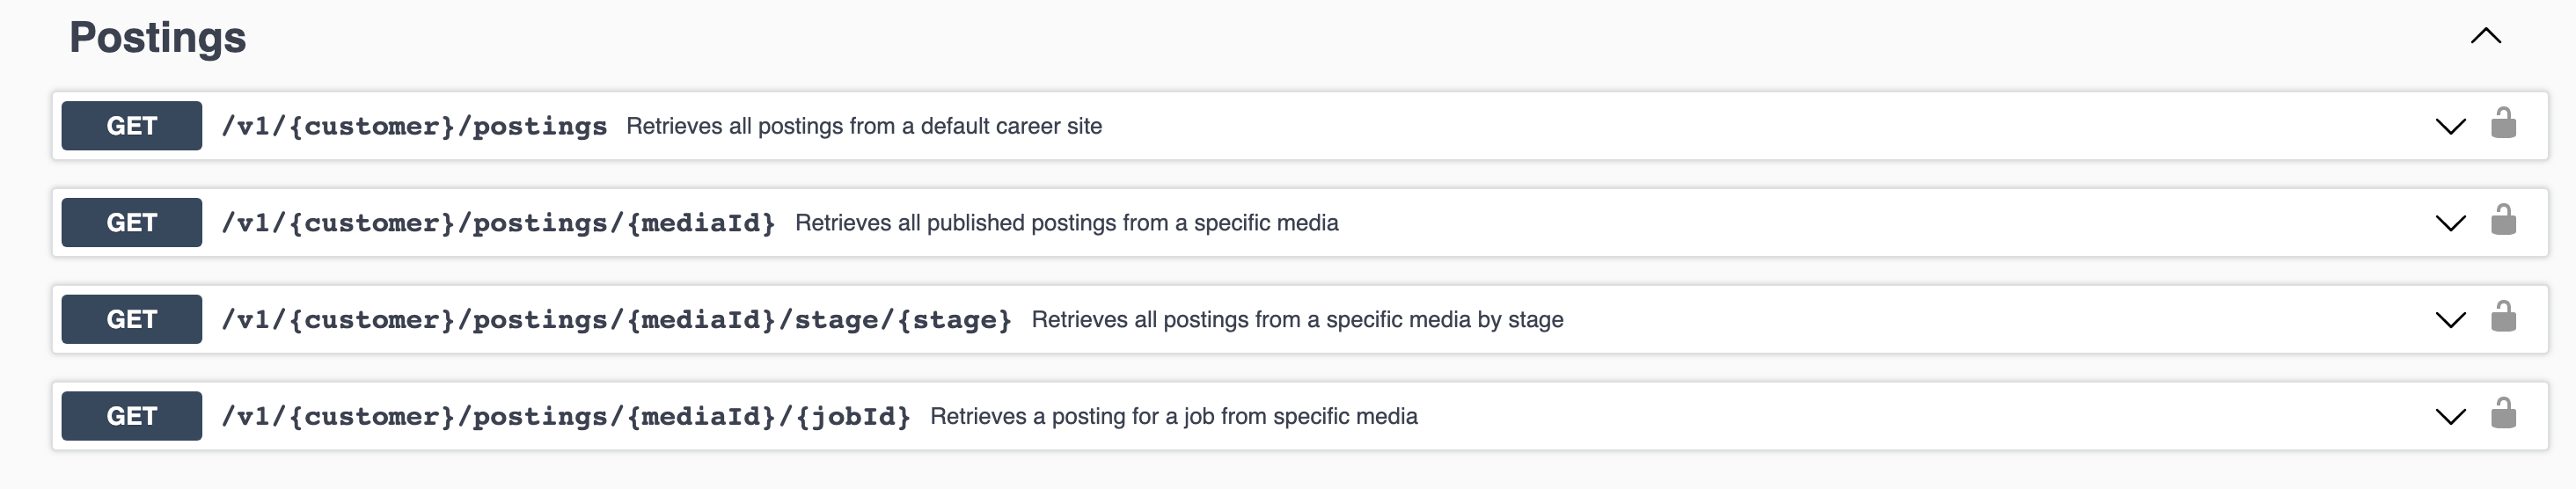Screen dimensions: 2576x489
Task: Click GET badge for postings/{mediaId}
Action: 131,223
